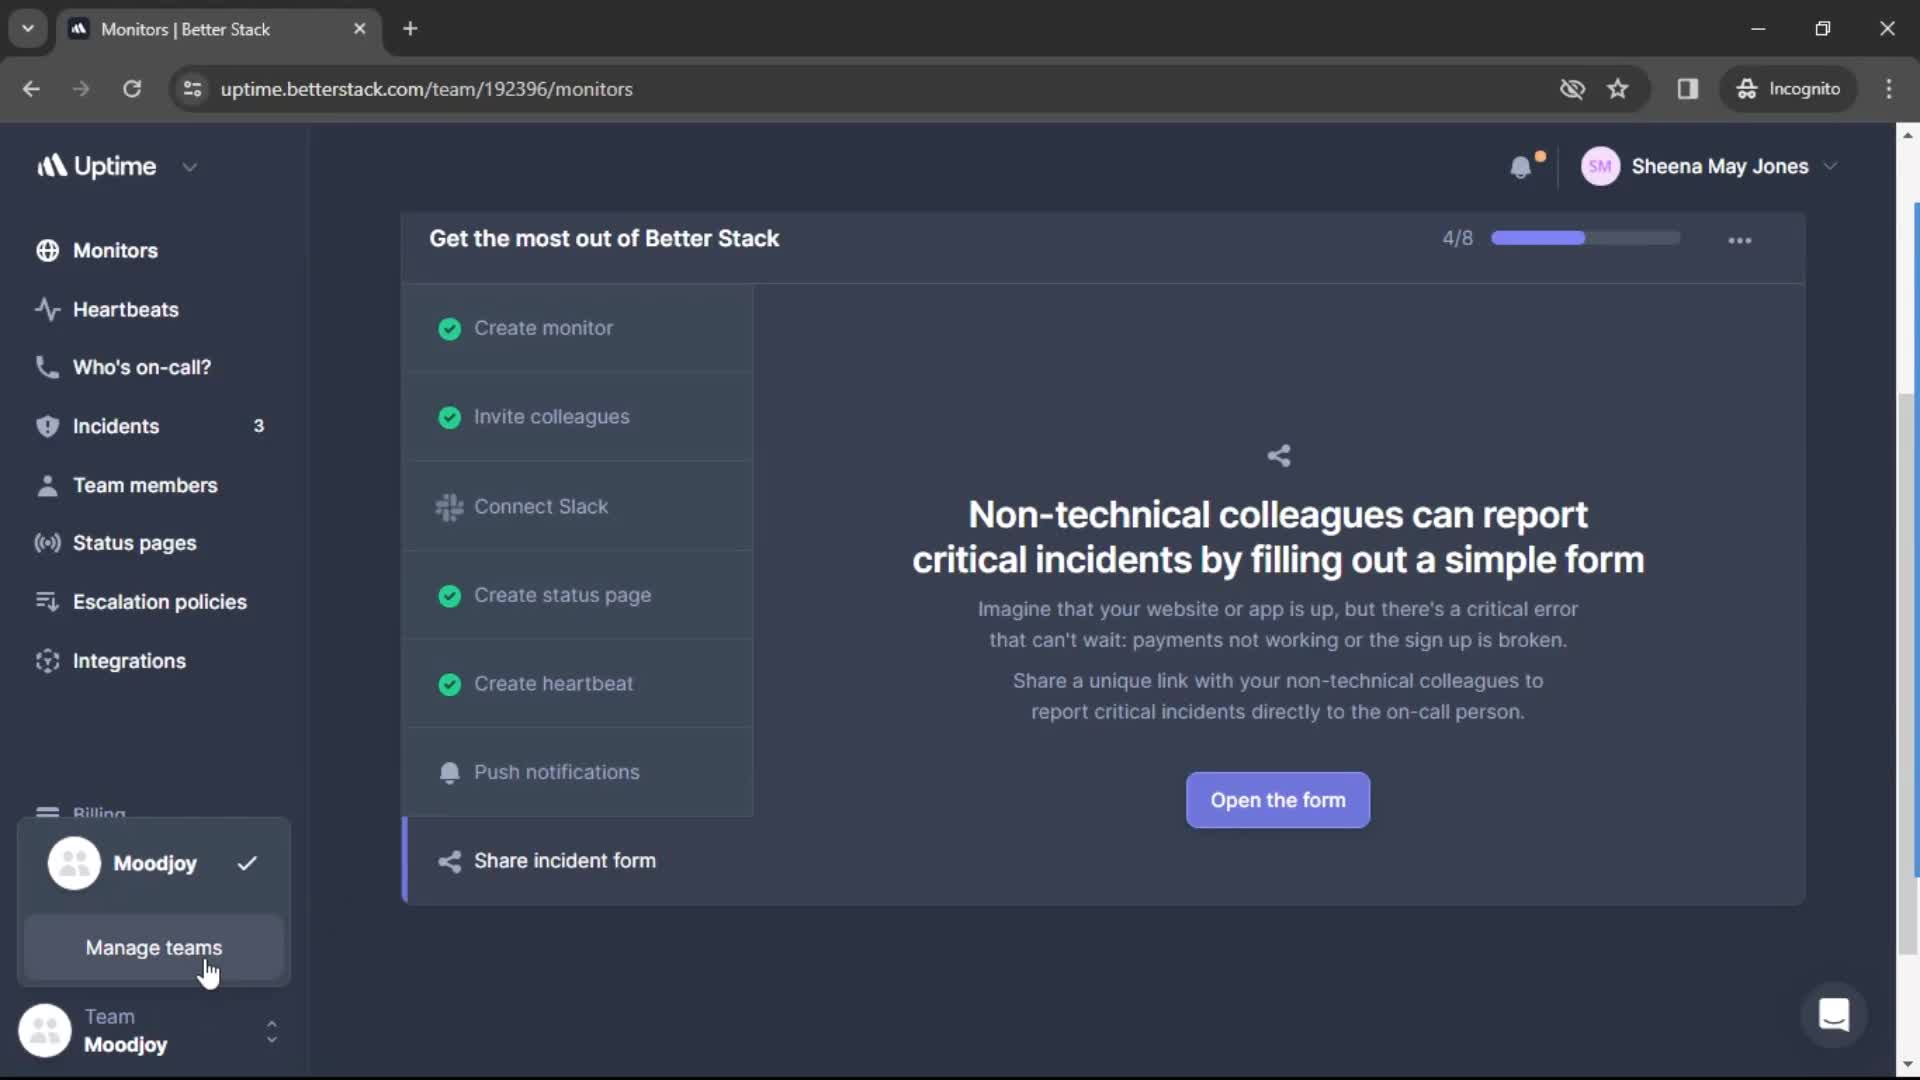The width and height of the screenshot is (1920, 1080).
Task: Select the Create status page step
Action: pyautogui.click(x=578, y=595)
